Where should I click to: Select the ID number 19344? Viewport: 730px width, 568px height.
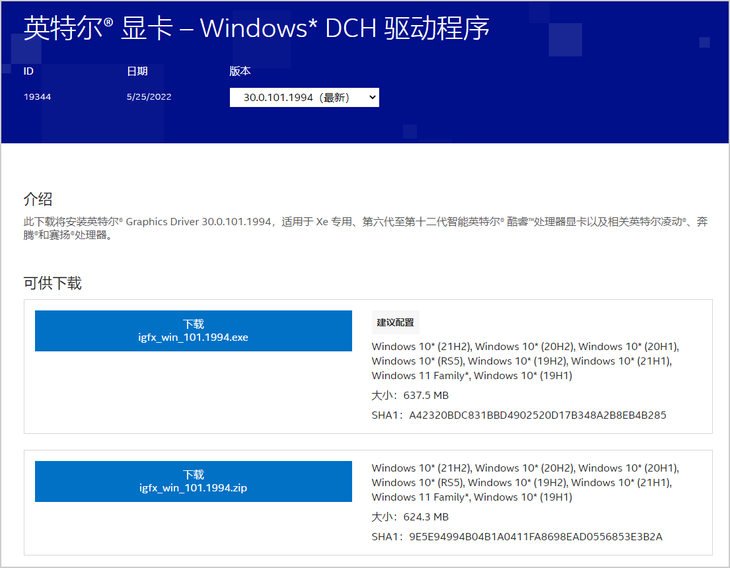[37, 97]
